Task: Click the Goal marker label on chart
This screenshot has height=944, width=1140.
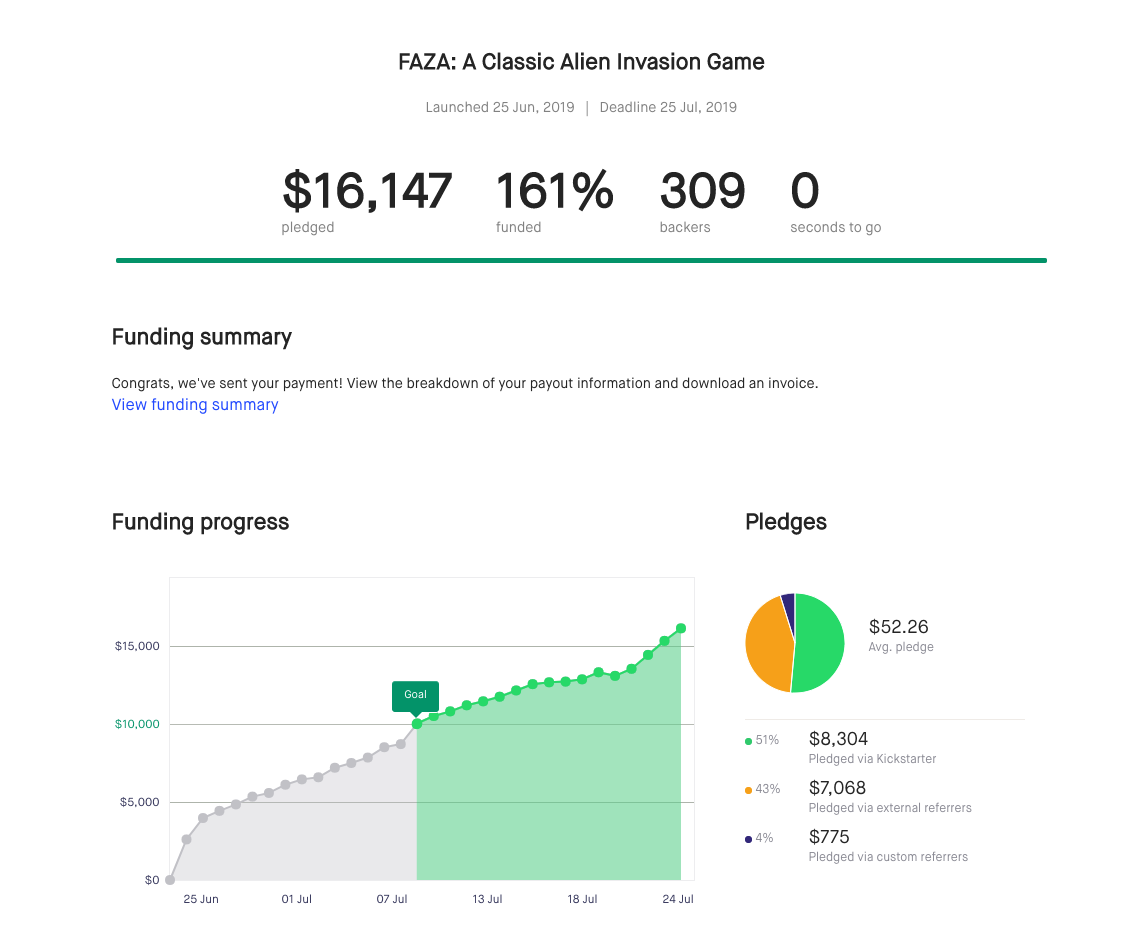Action: point(415,695)
